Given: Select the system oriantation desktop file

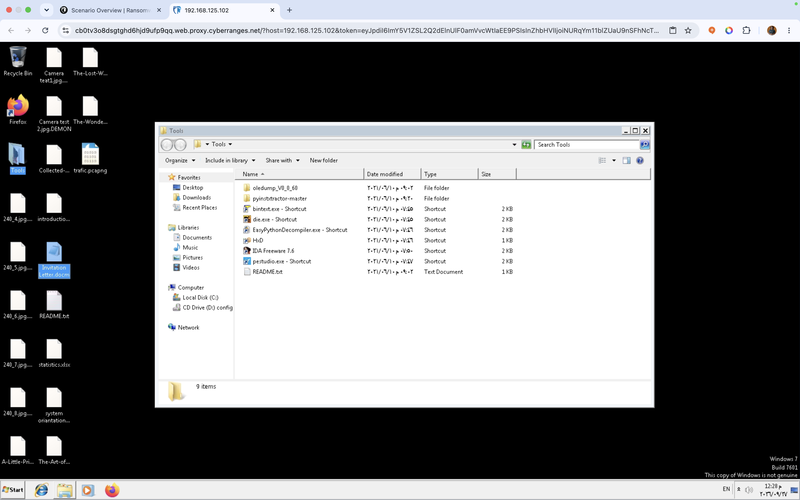Looking at the screenshot, I should coord(54,406).
